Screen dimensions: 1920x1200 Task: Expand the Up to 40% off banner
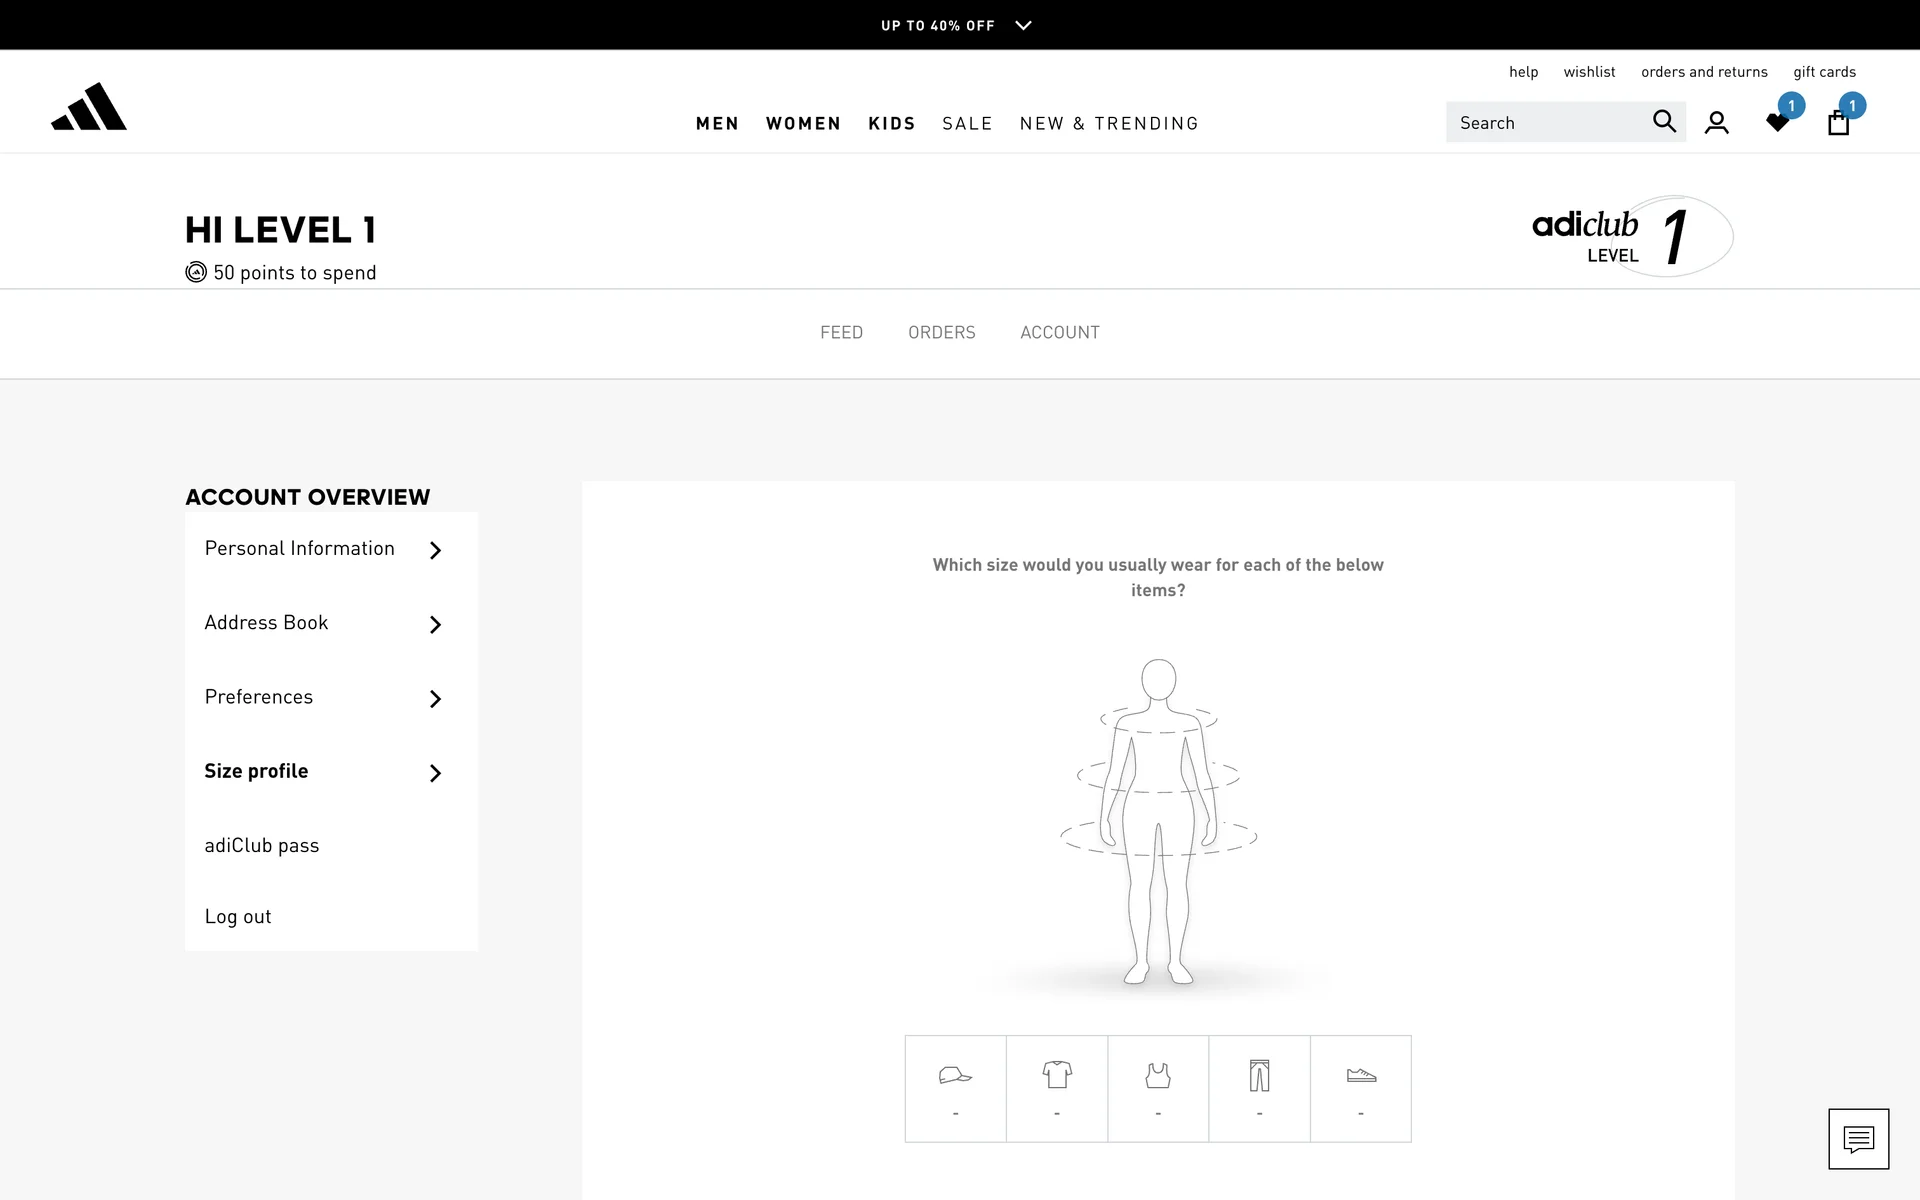[1023, 25]
